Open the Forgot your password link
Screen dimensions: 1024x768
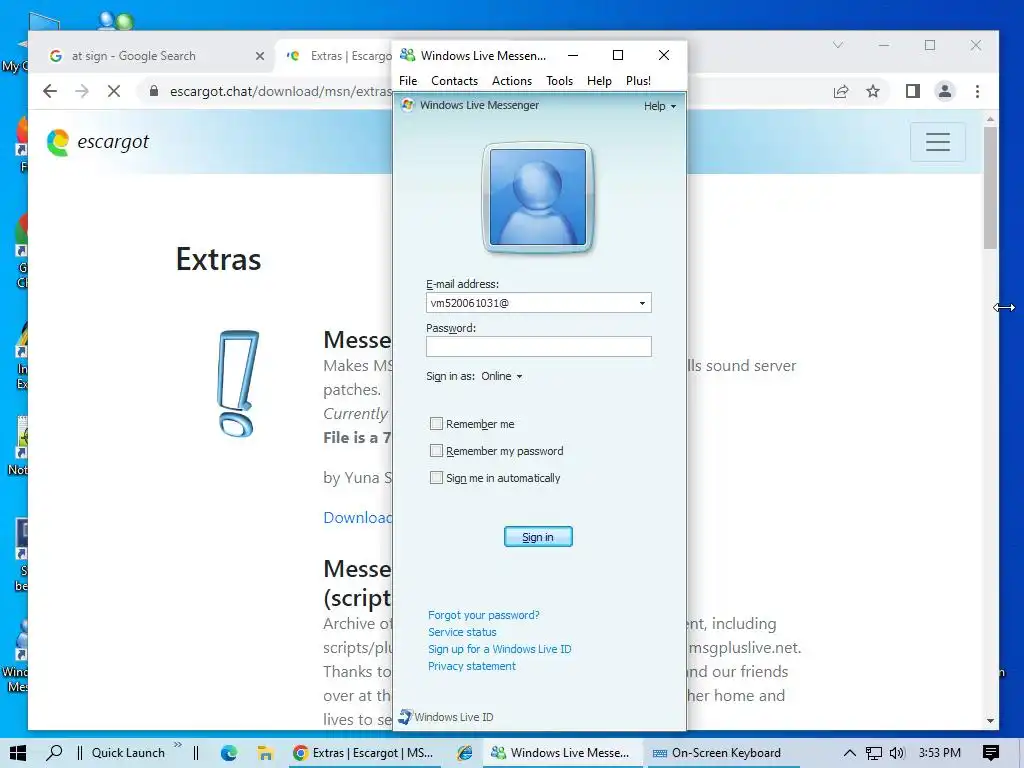point(483,615)
